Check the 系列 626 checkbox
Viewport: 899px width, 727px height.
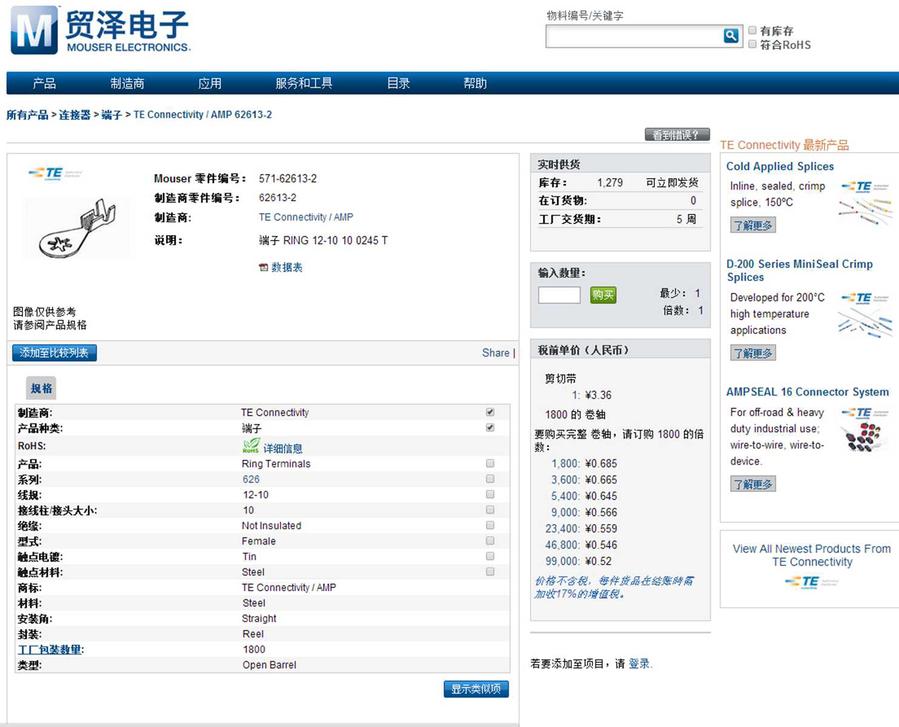point(490,478)
